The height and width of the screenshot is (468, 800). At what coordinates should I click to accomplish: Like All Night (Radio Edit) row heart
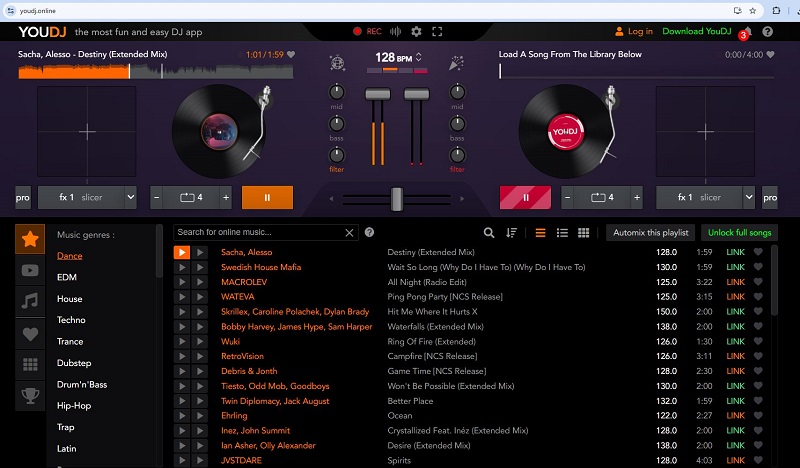click(x=758, y=281)
